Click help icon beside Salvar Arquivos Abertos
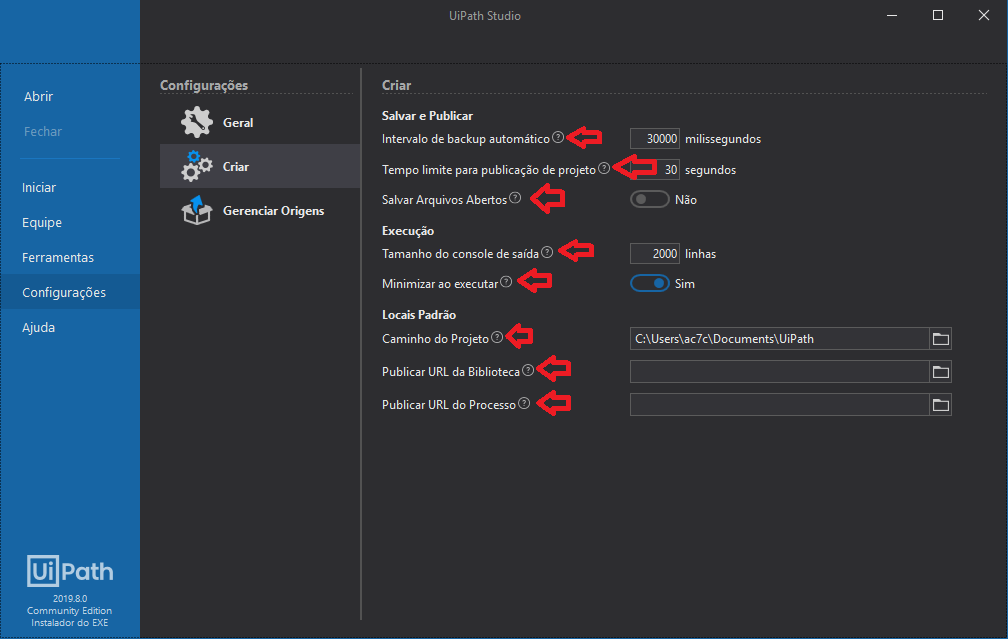This screenshot has width=1008, height=639. click(515, 198)
